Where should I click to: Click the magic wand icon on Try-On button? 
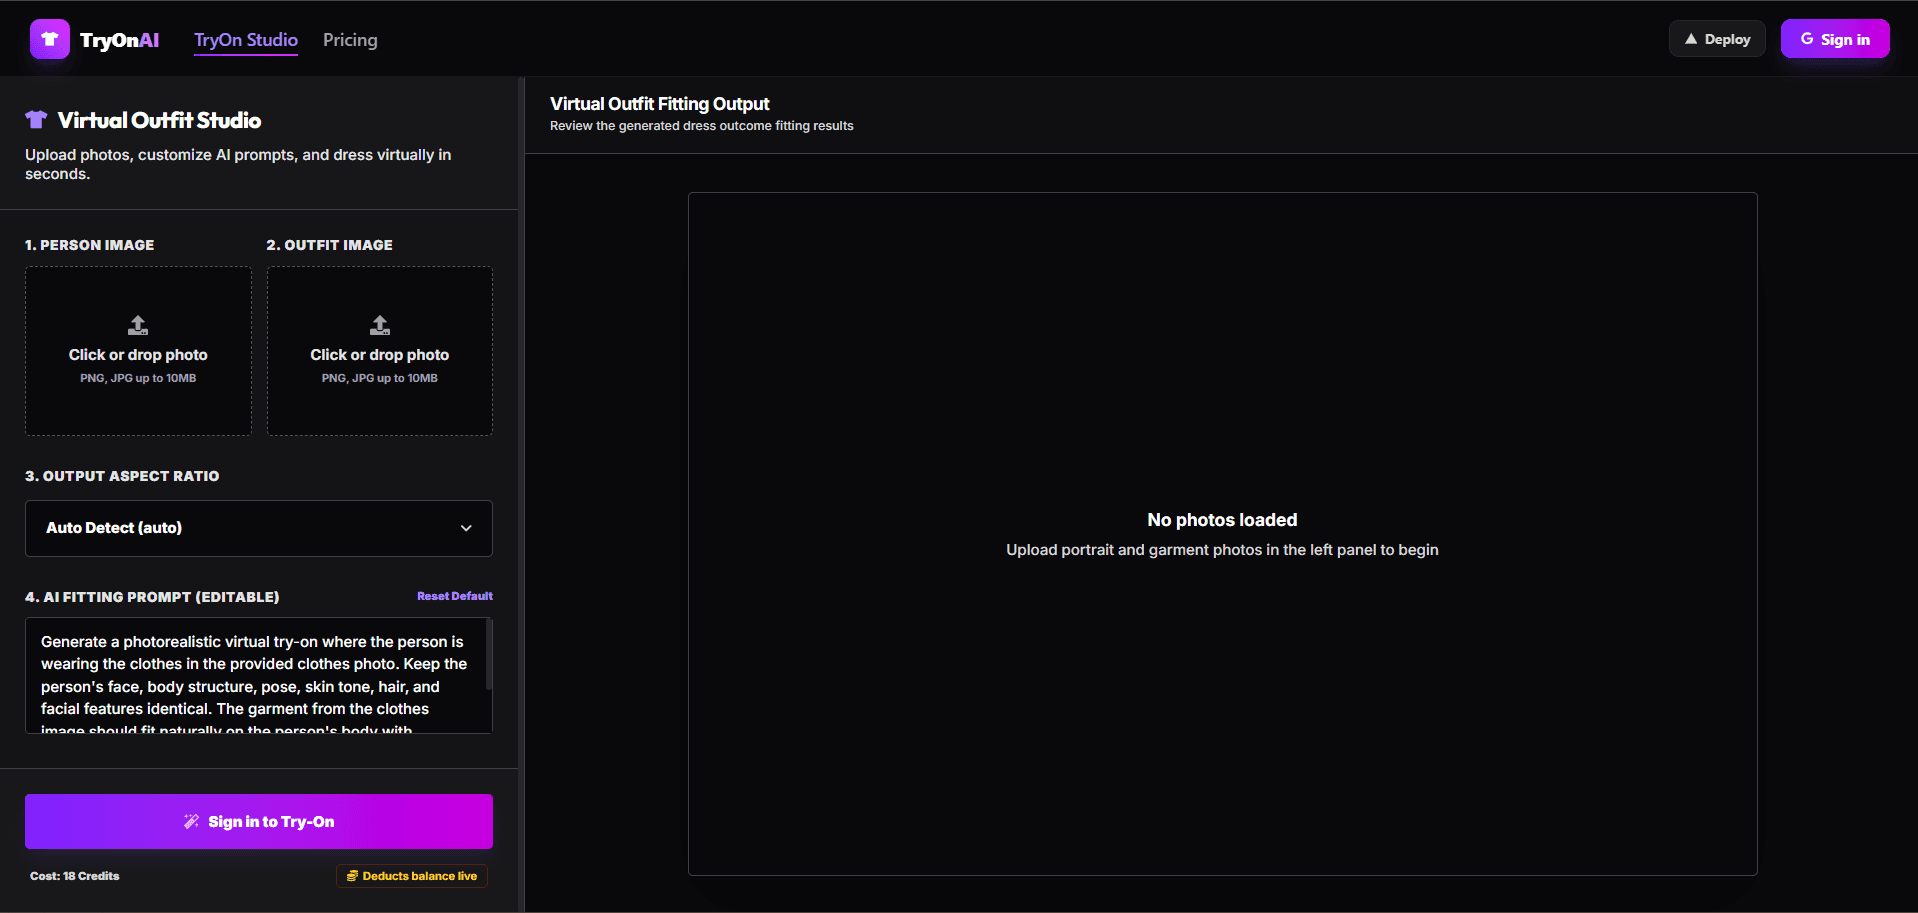click(x=191, y=821)
